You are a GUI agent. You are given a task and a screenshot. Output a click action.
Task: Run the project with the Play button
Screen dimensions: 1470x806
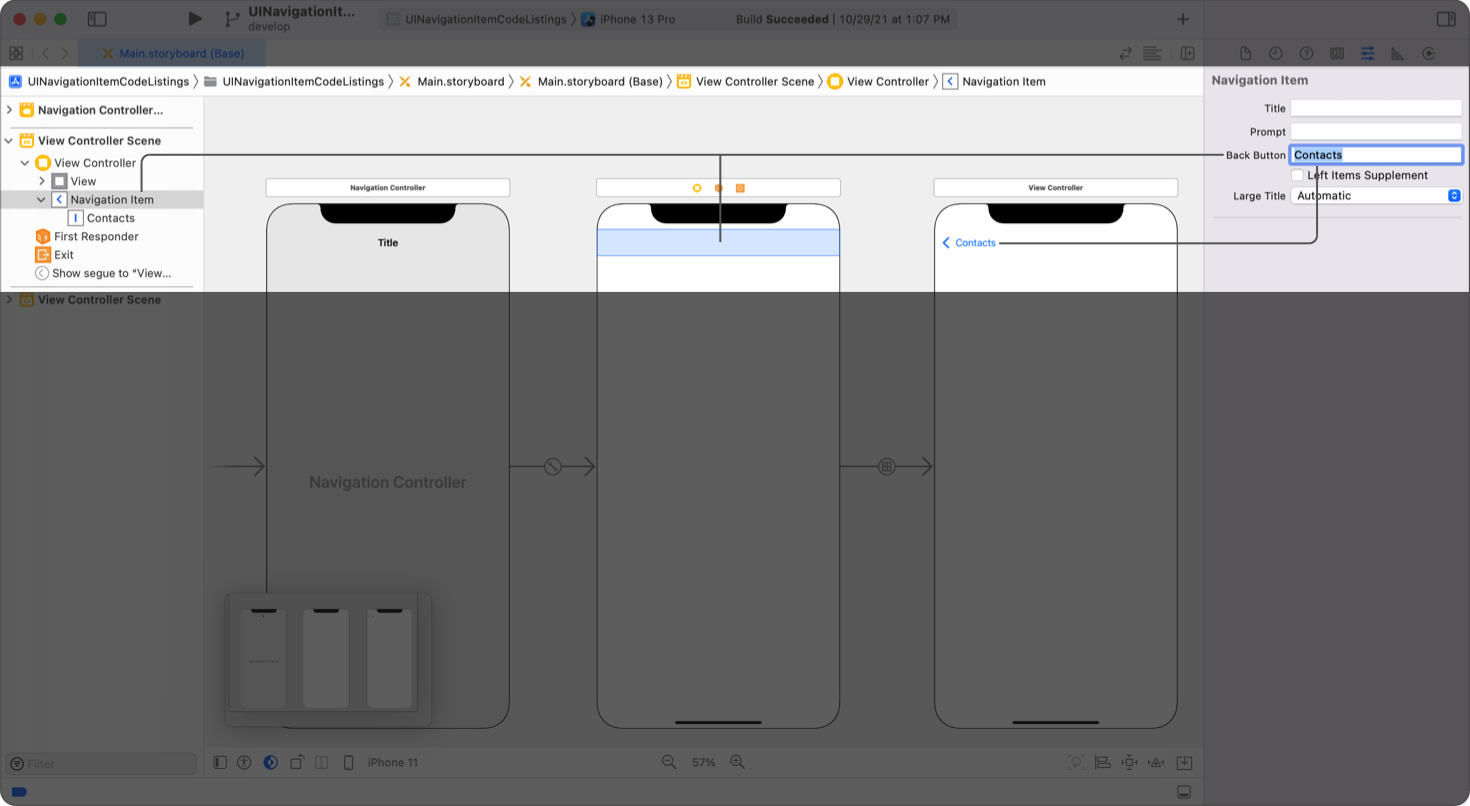point(194,18)
